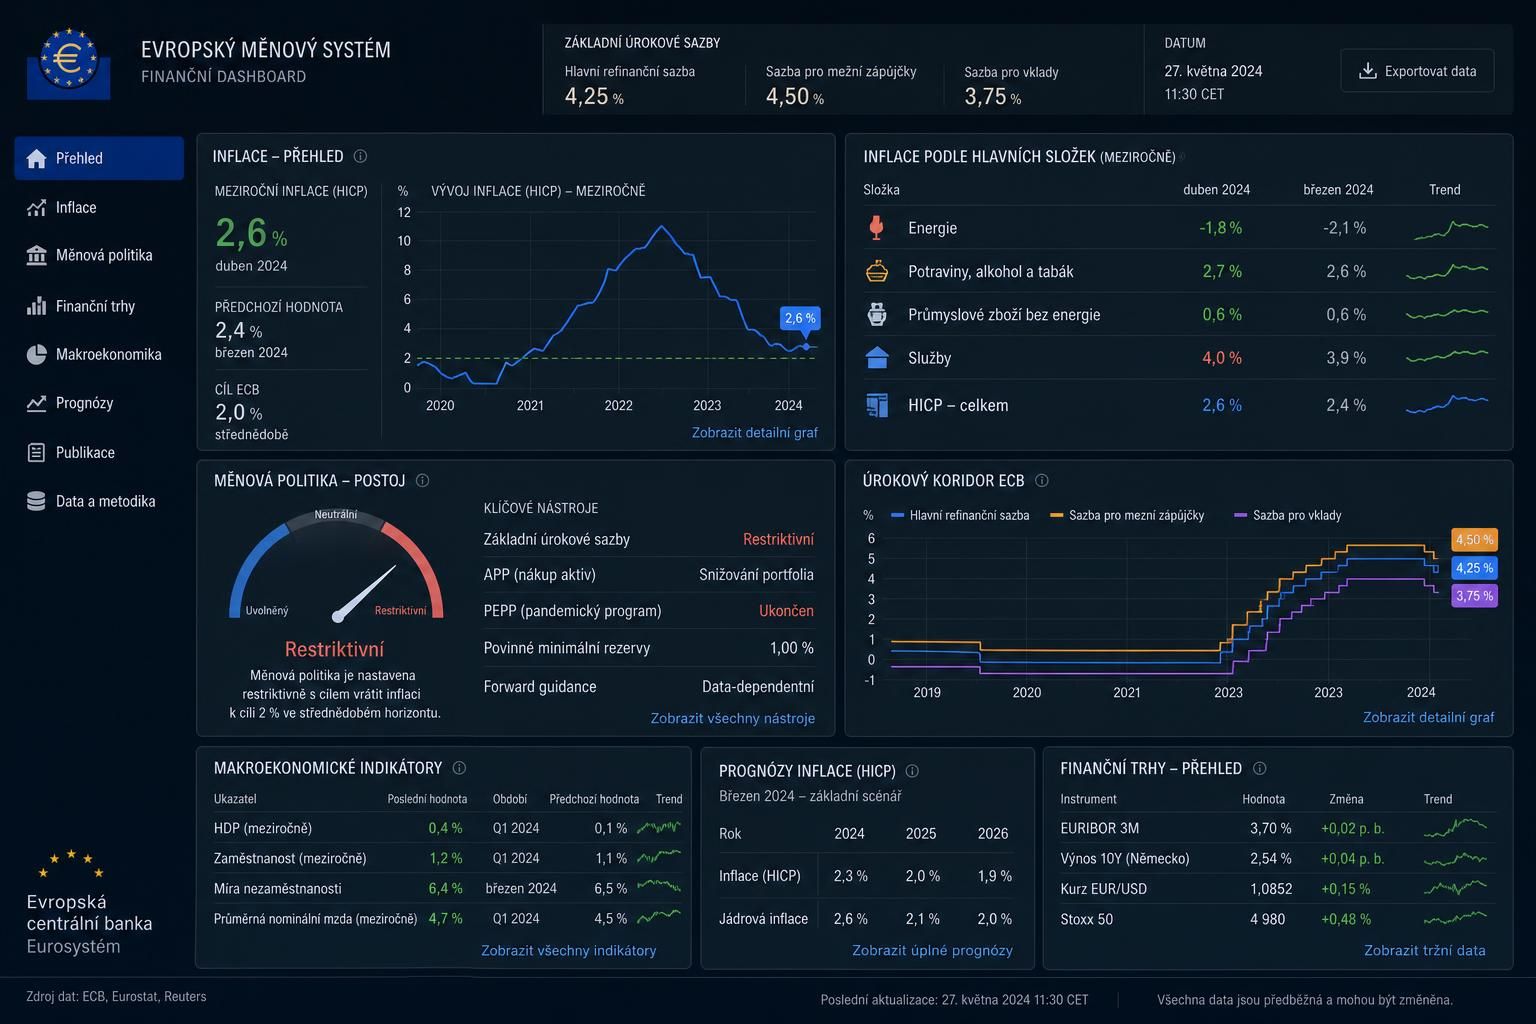Click Exportovat data button

click(1417, 71)
